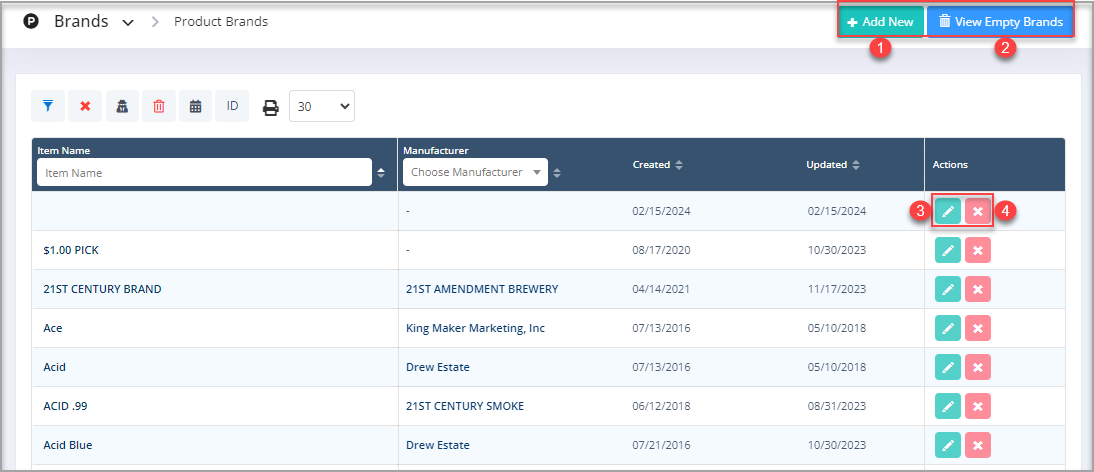
Task: Edit the ACID .99 brand
Action: [947, 406]
